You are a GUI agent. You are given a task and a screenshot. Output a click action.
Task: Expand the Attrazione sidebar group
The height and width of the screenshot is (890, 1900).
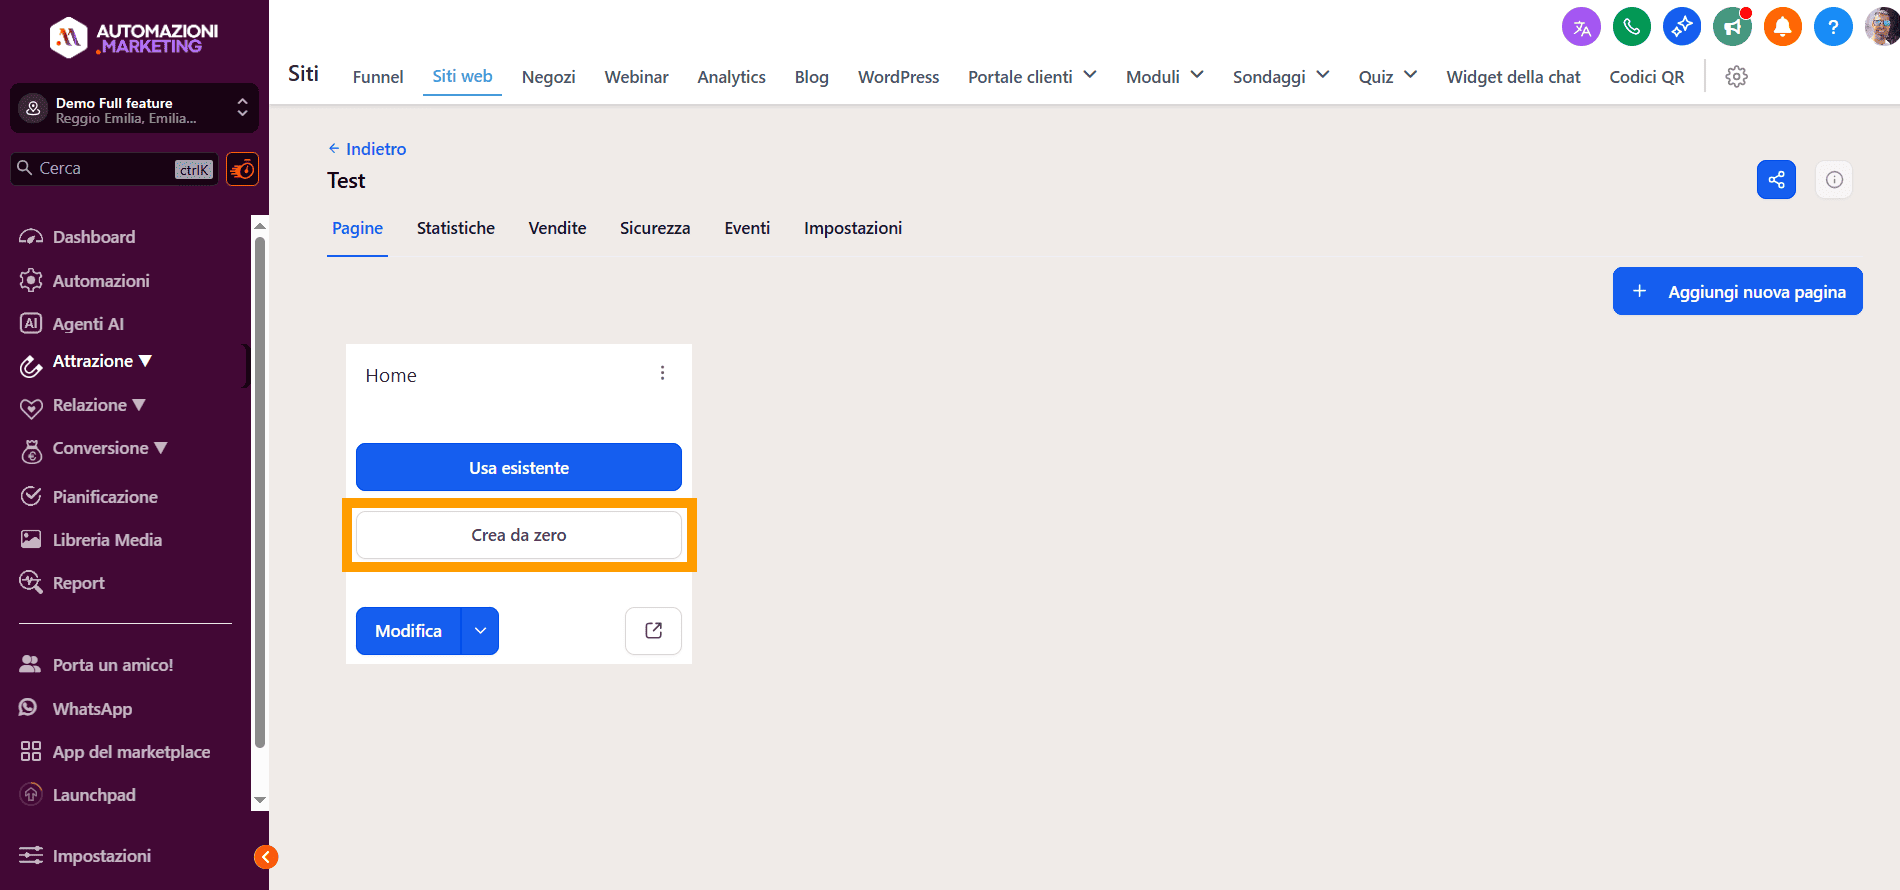pos(102,362)
